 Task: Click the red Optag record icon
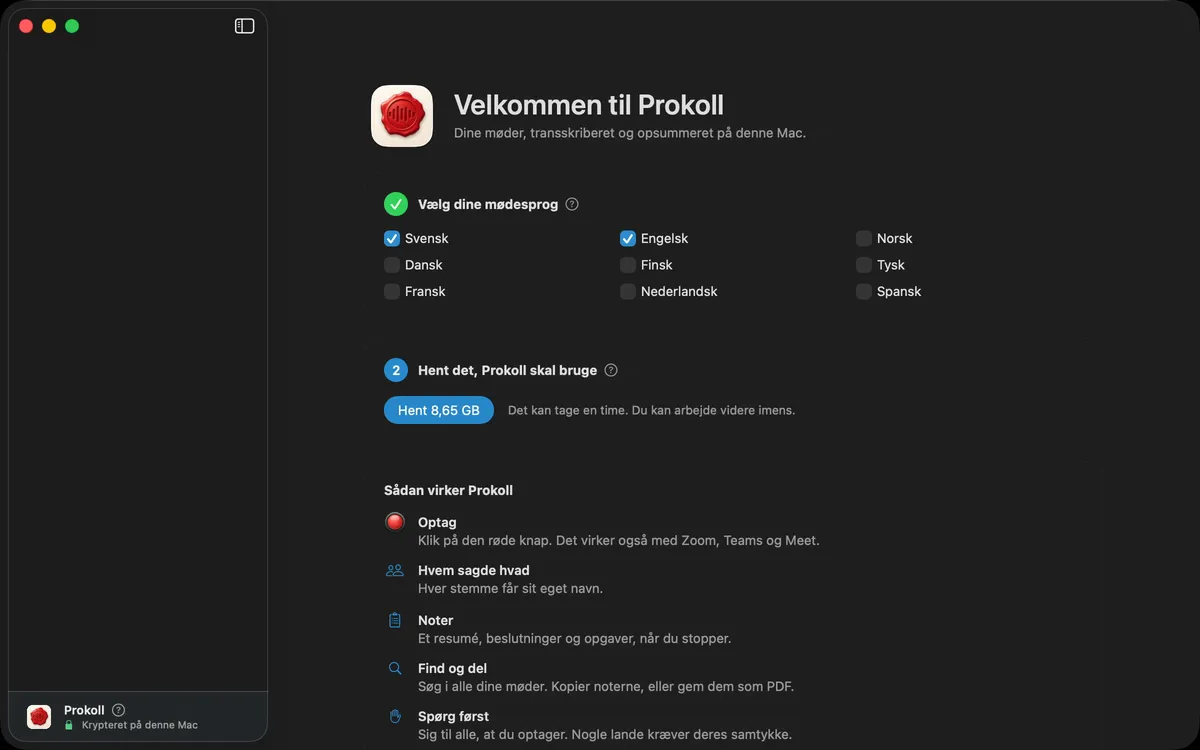395,522
